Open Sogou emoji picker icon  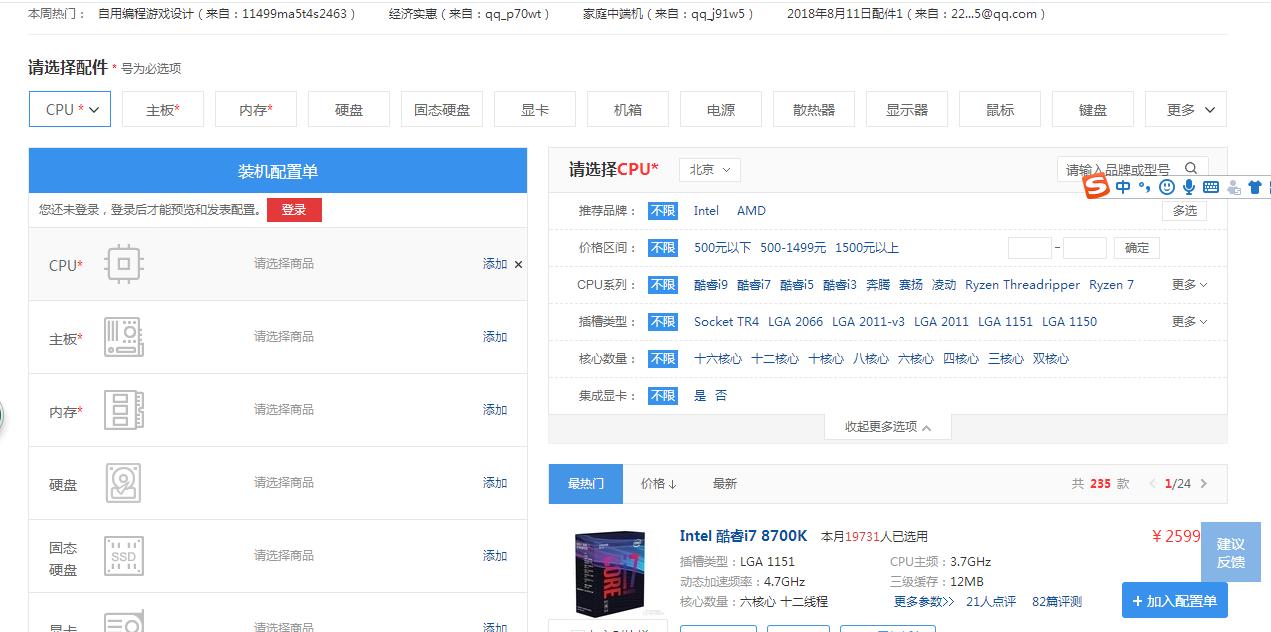(x=1167, y=186)
